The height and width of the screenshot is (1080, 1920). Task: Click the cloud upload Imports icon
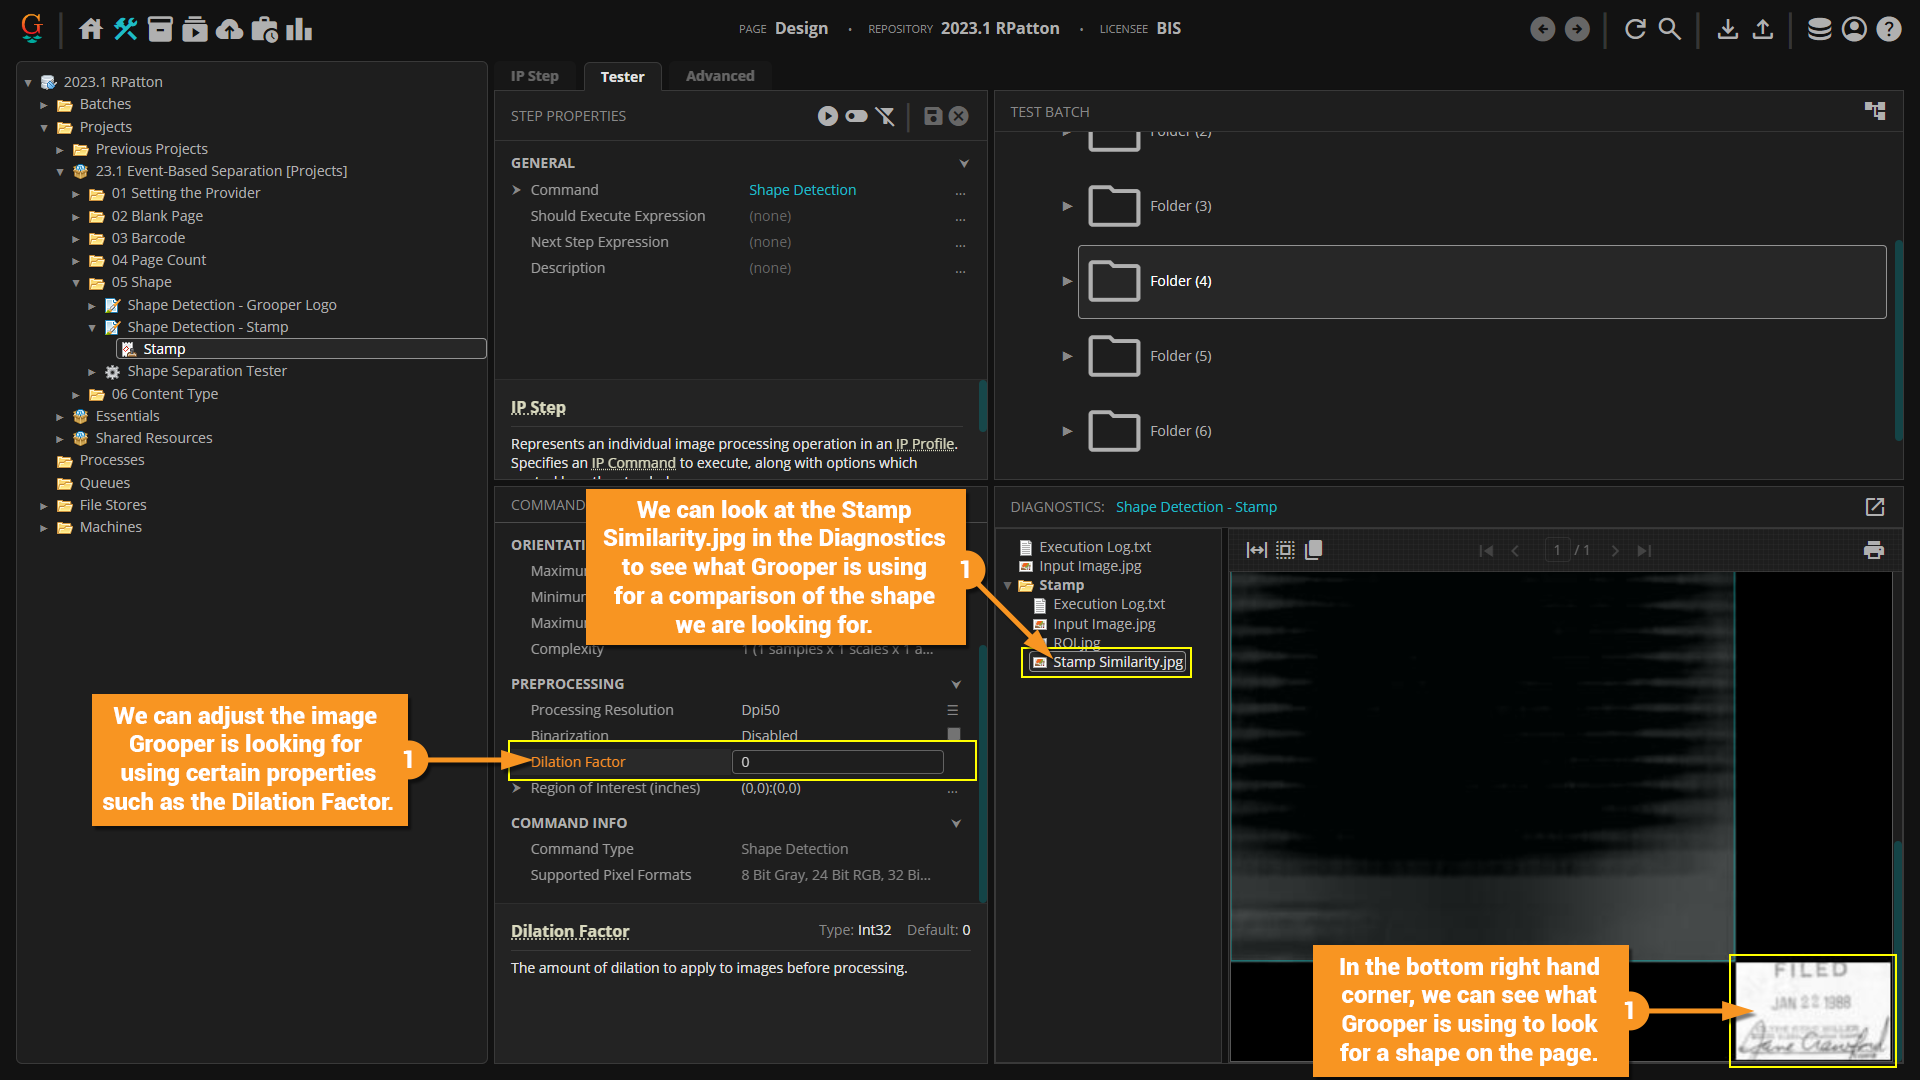[x=230, y=29]
